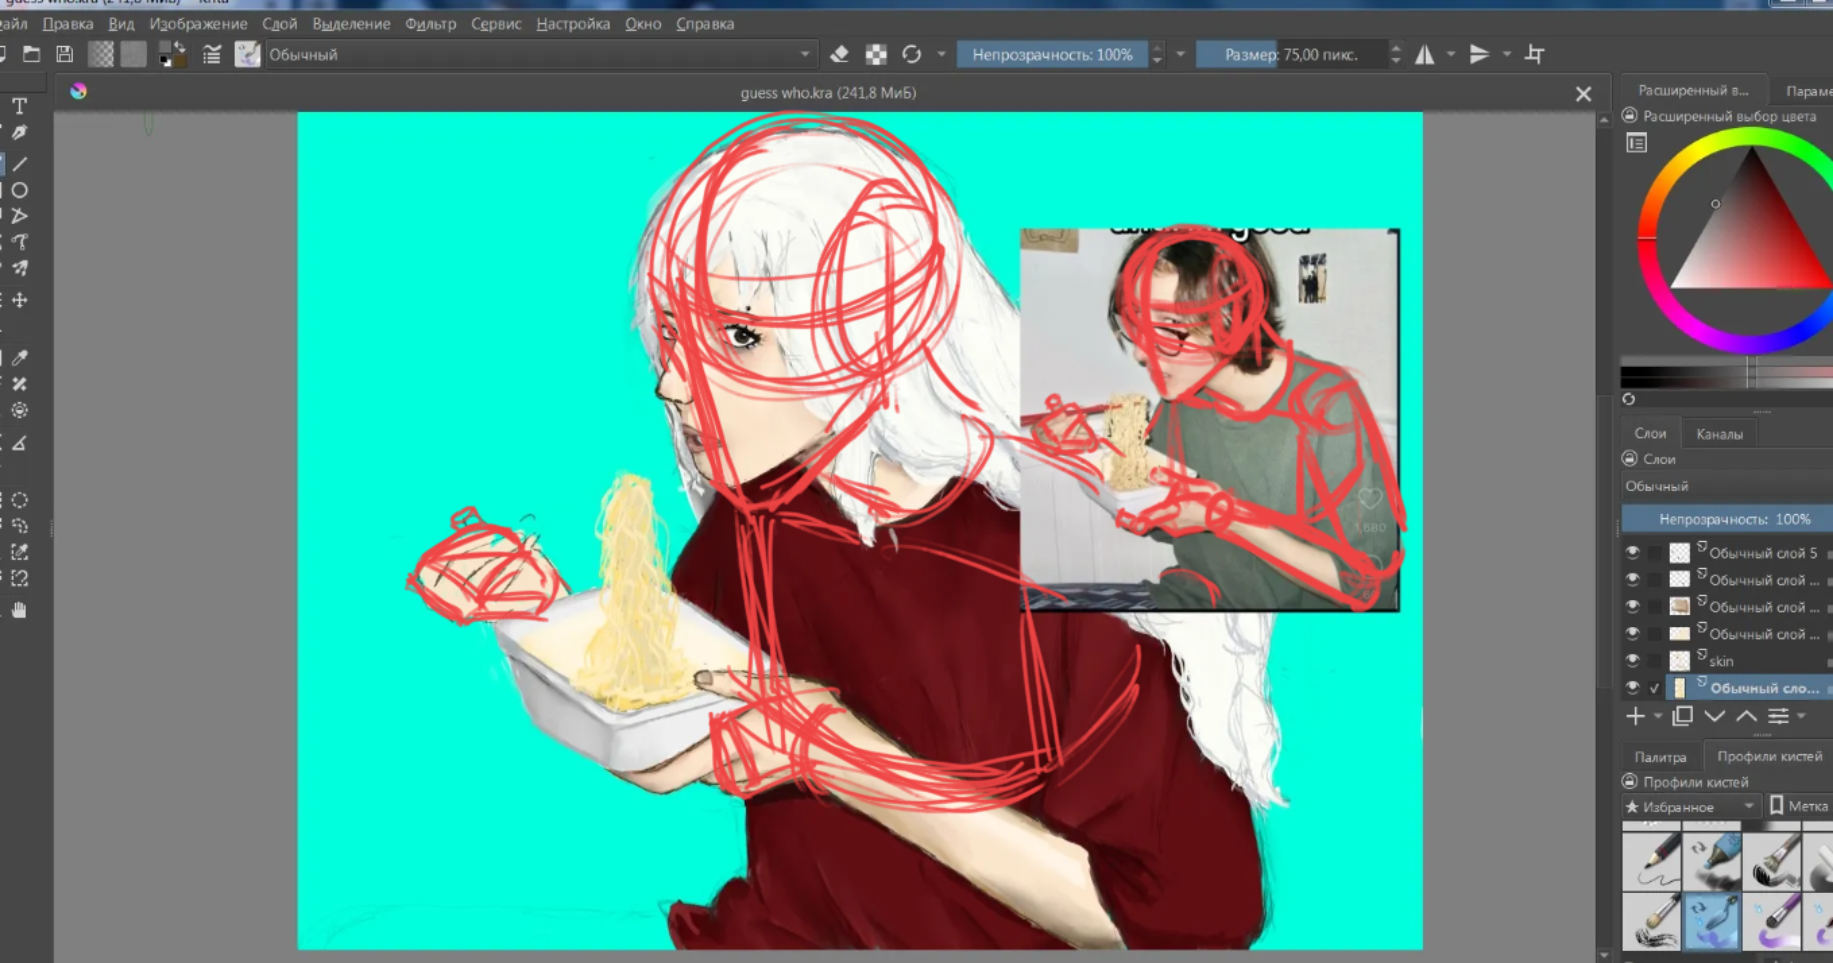Expand horizontal mirror options arrow
The image size is (1833, 963).
click(x=1451, y=54)
